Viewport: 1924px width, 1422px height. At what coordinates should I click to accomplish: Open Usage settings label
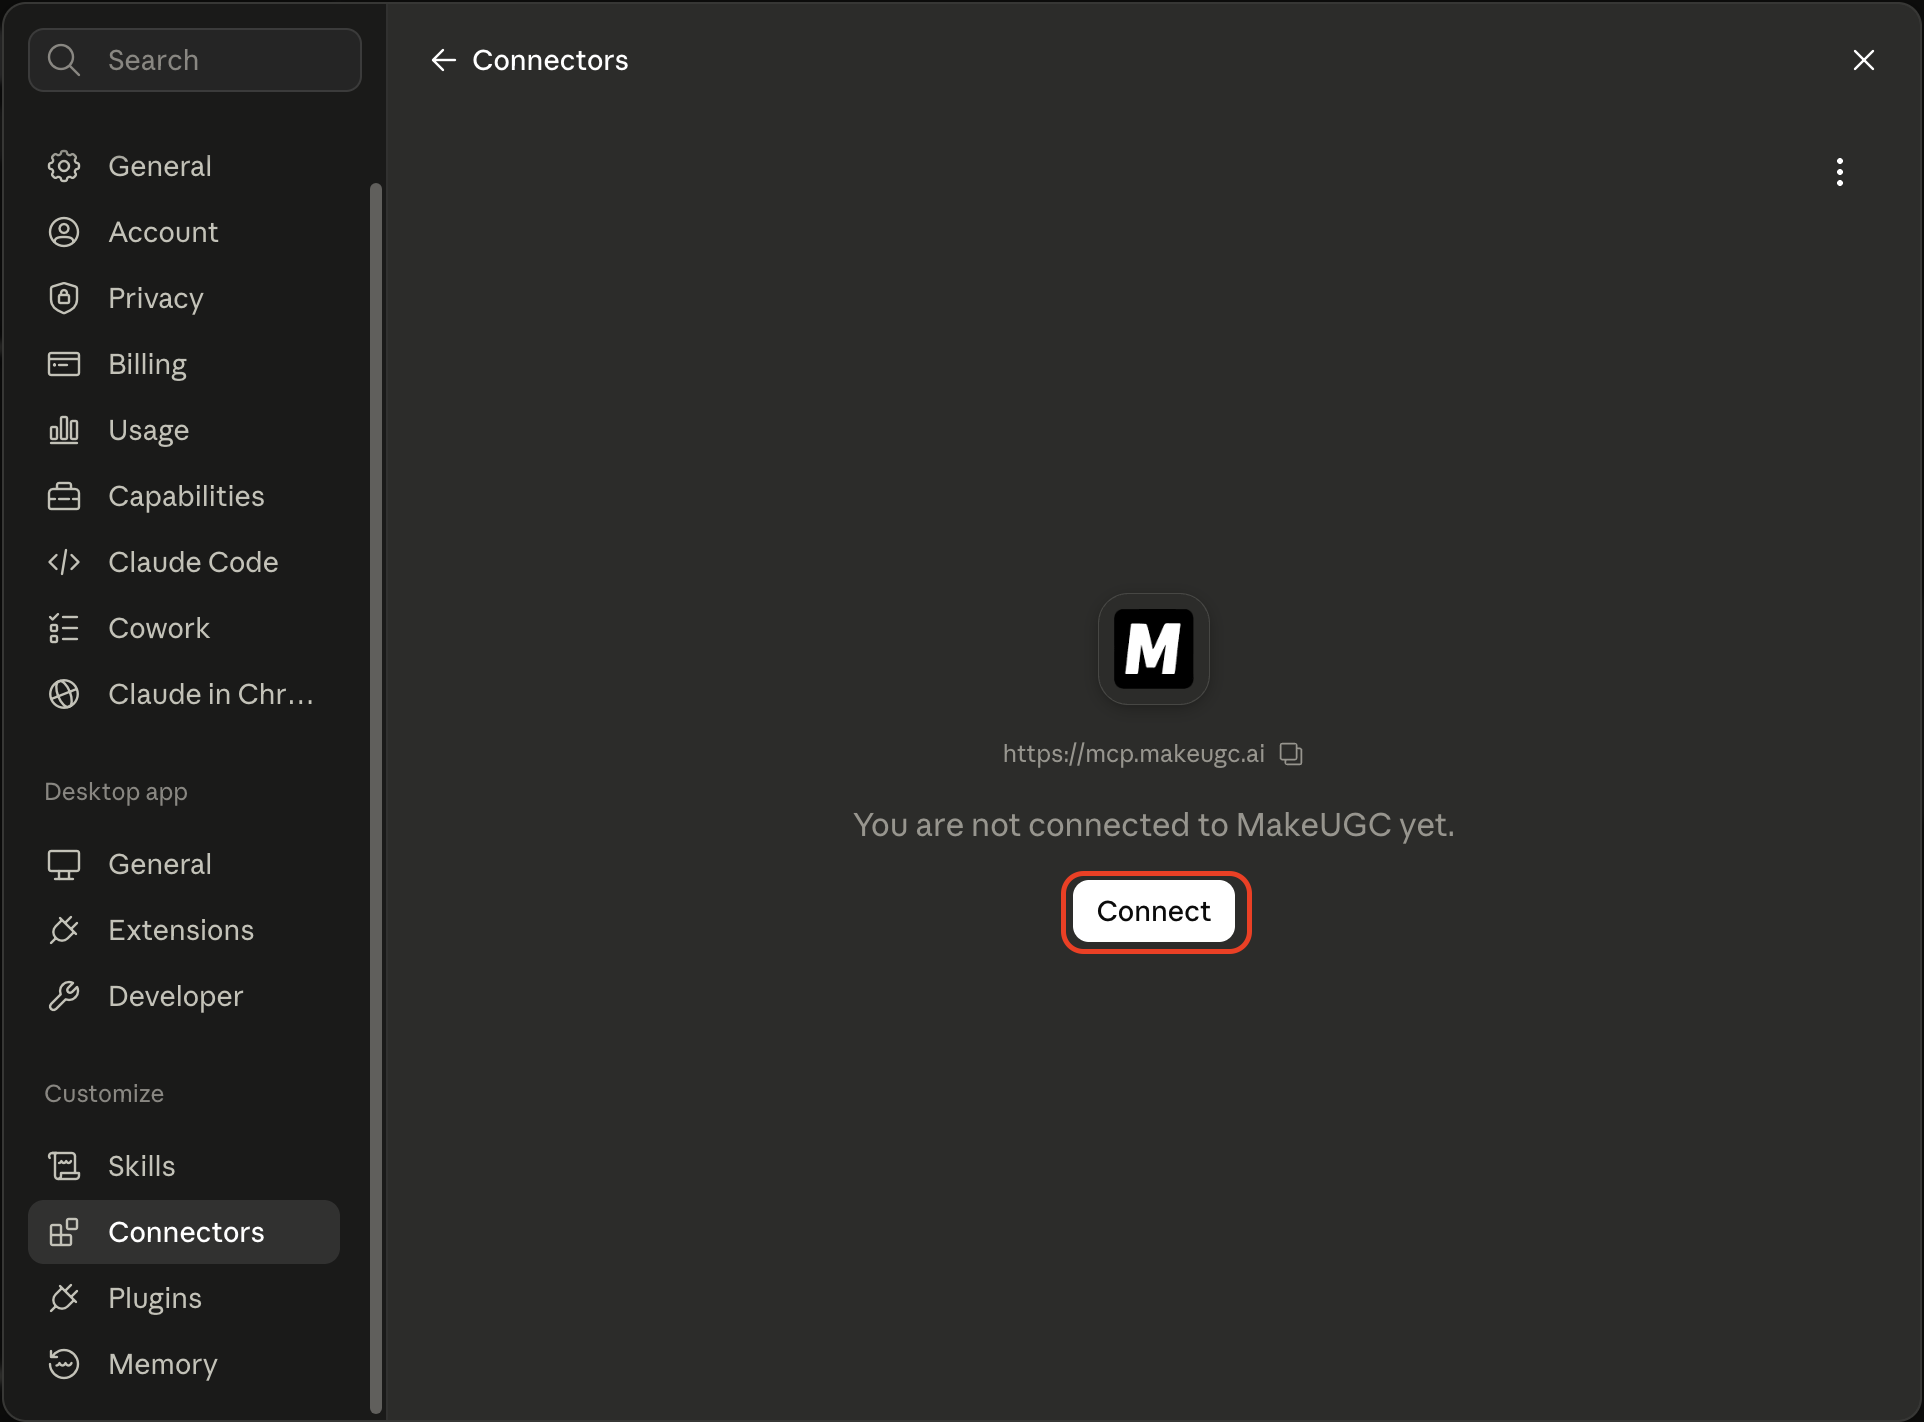click(x=149, y=430)
